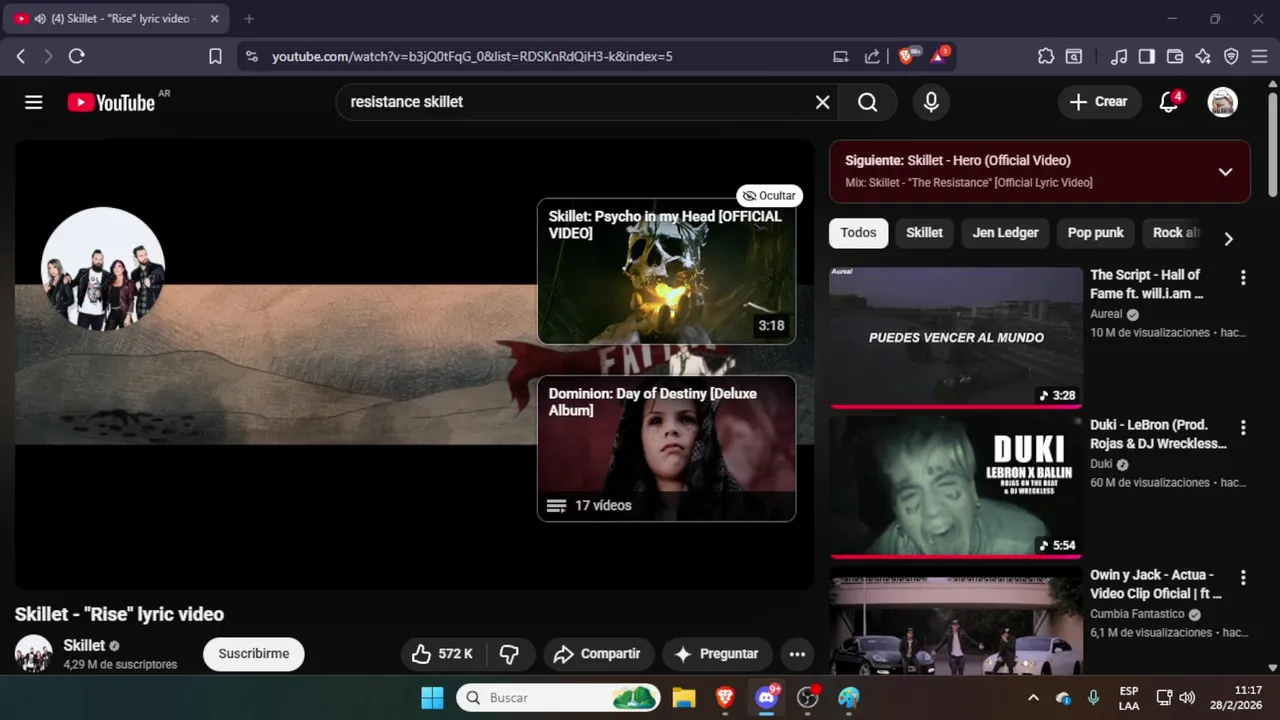Close the Skillet Rise tab

[x=214, y=19]
